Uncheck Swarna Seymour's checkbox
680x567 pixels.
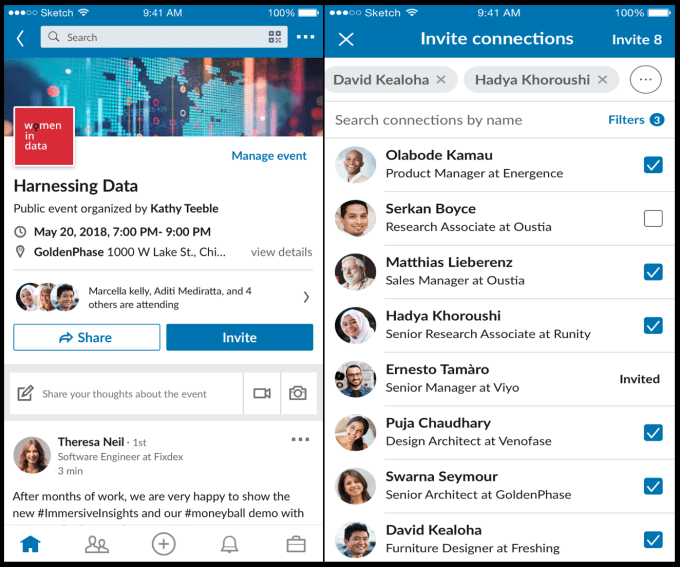point(653,486)
